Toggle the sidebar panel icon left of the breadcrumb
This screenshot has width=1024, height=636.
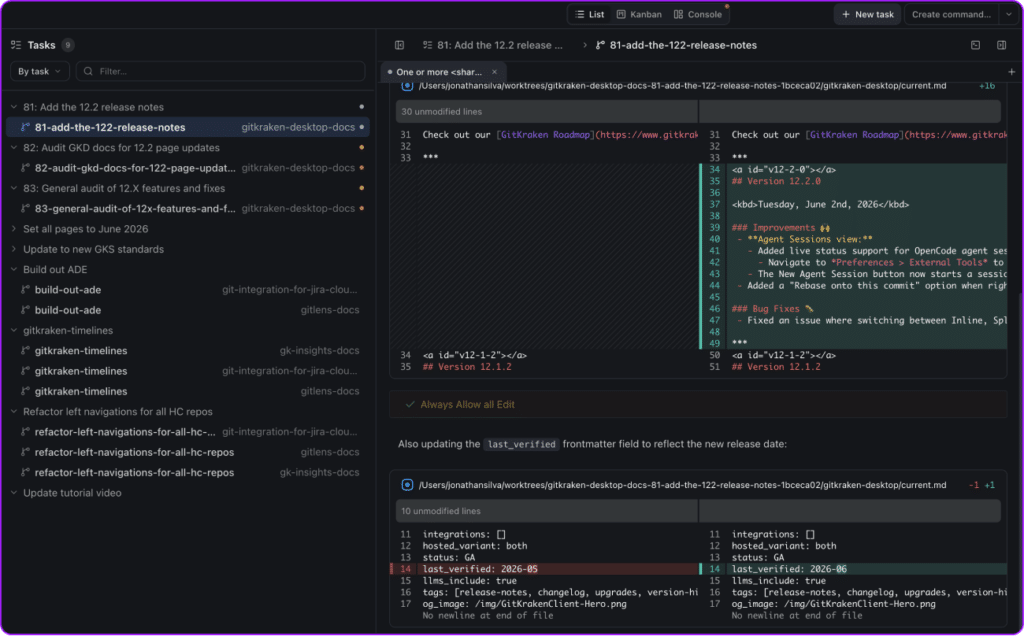400,45
